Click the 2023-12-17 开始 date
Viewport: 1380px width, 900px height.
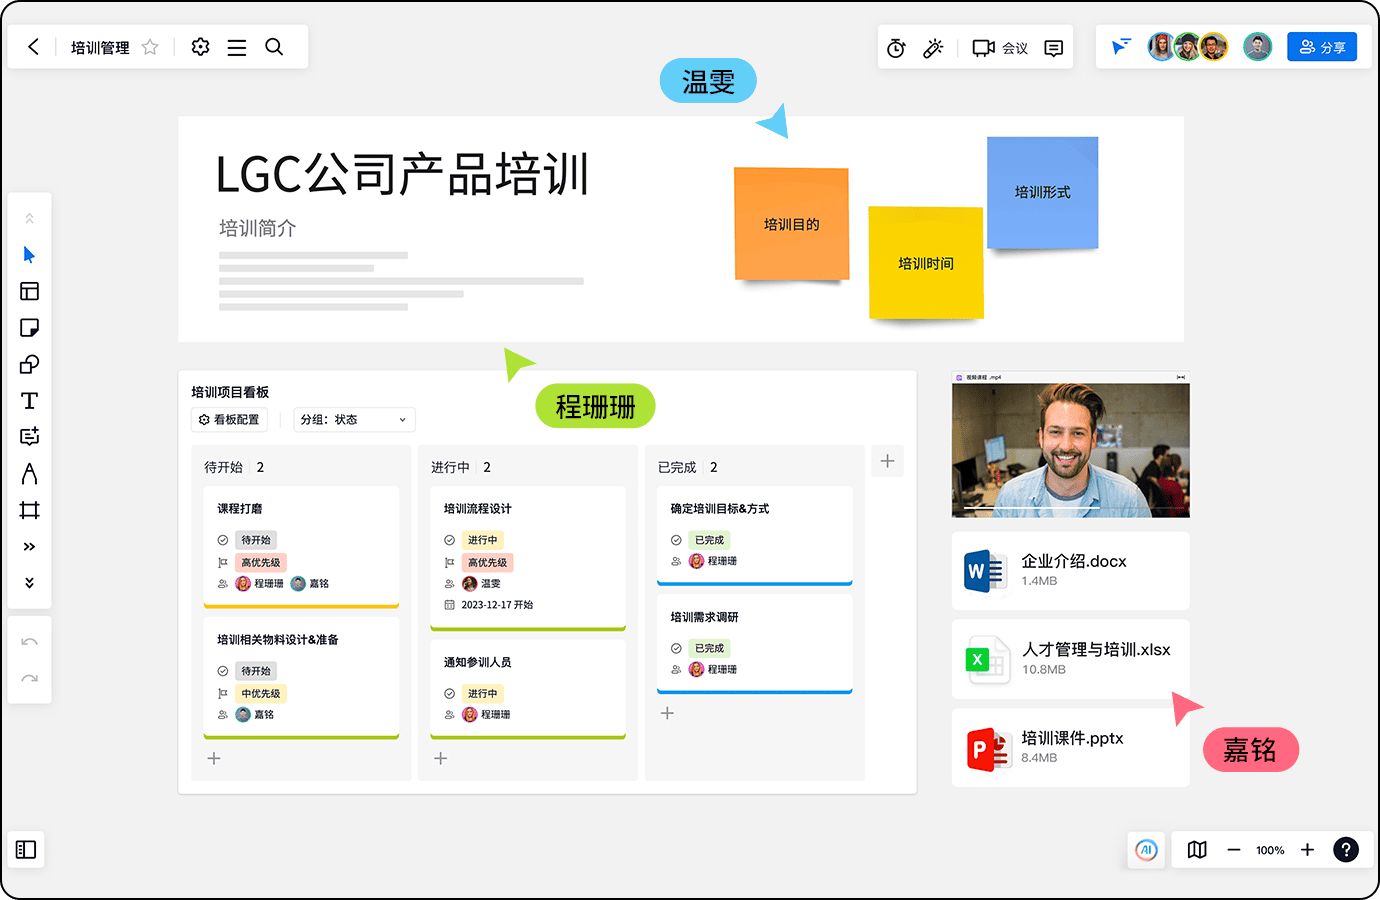point(497,605)
